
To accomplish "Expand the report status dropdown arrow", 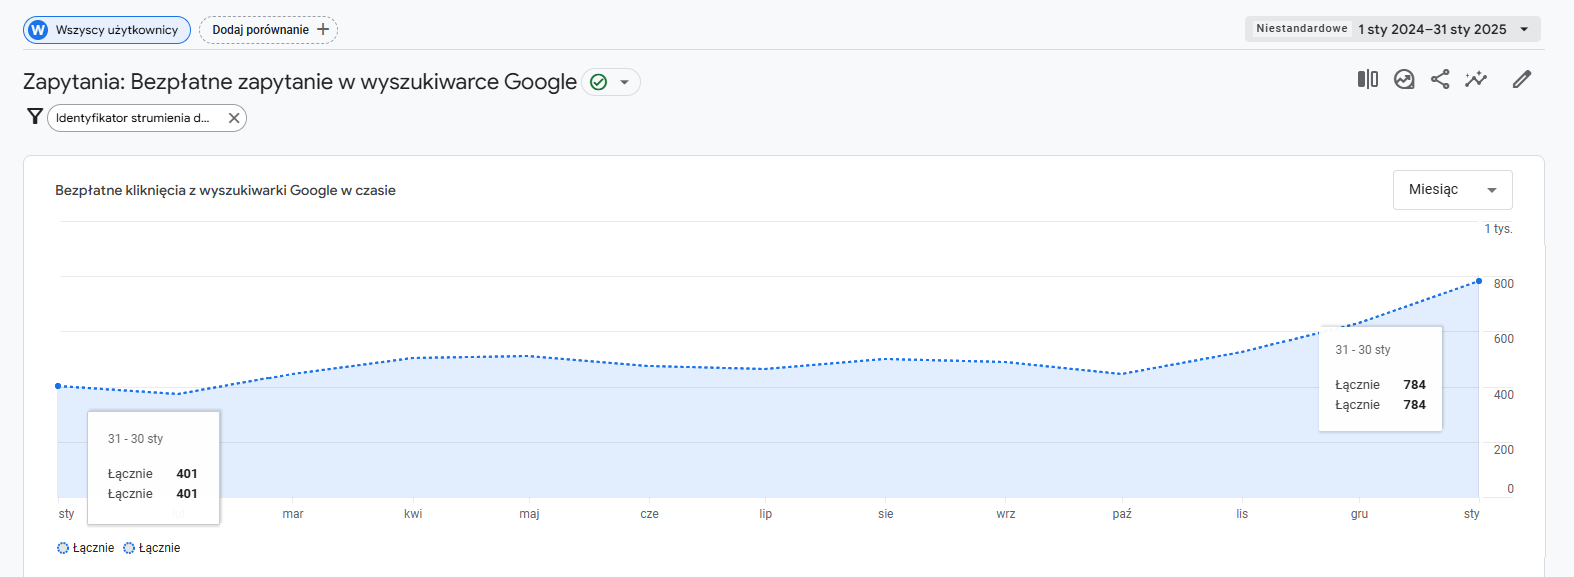I will tap(625, 82).
